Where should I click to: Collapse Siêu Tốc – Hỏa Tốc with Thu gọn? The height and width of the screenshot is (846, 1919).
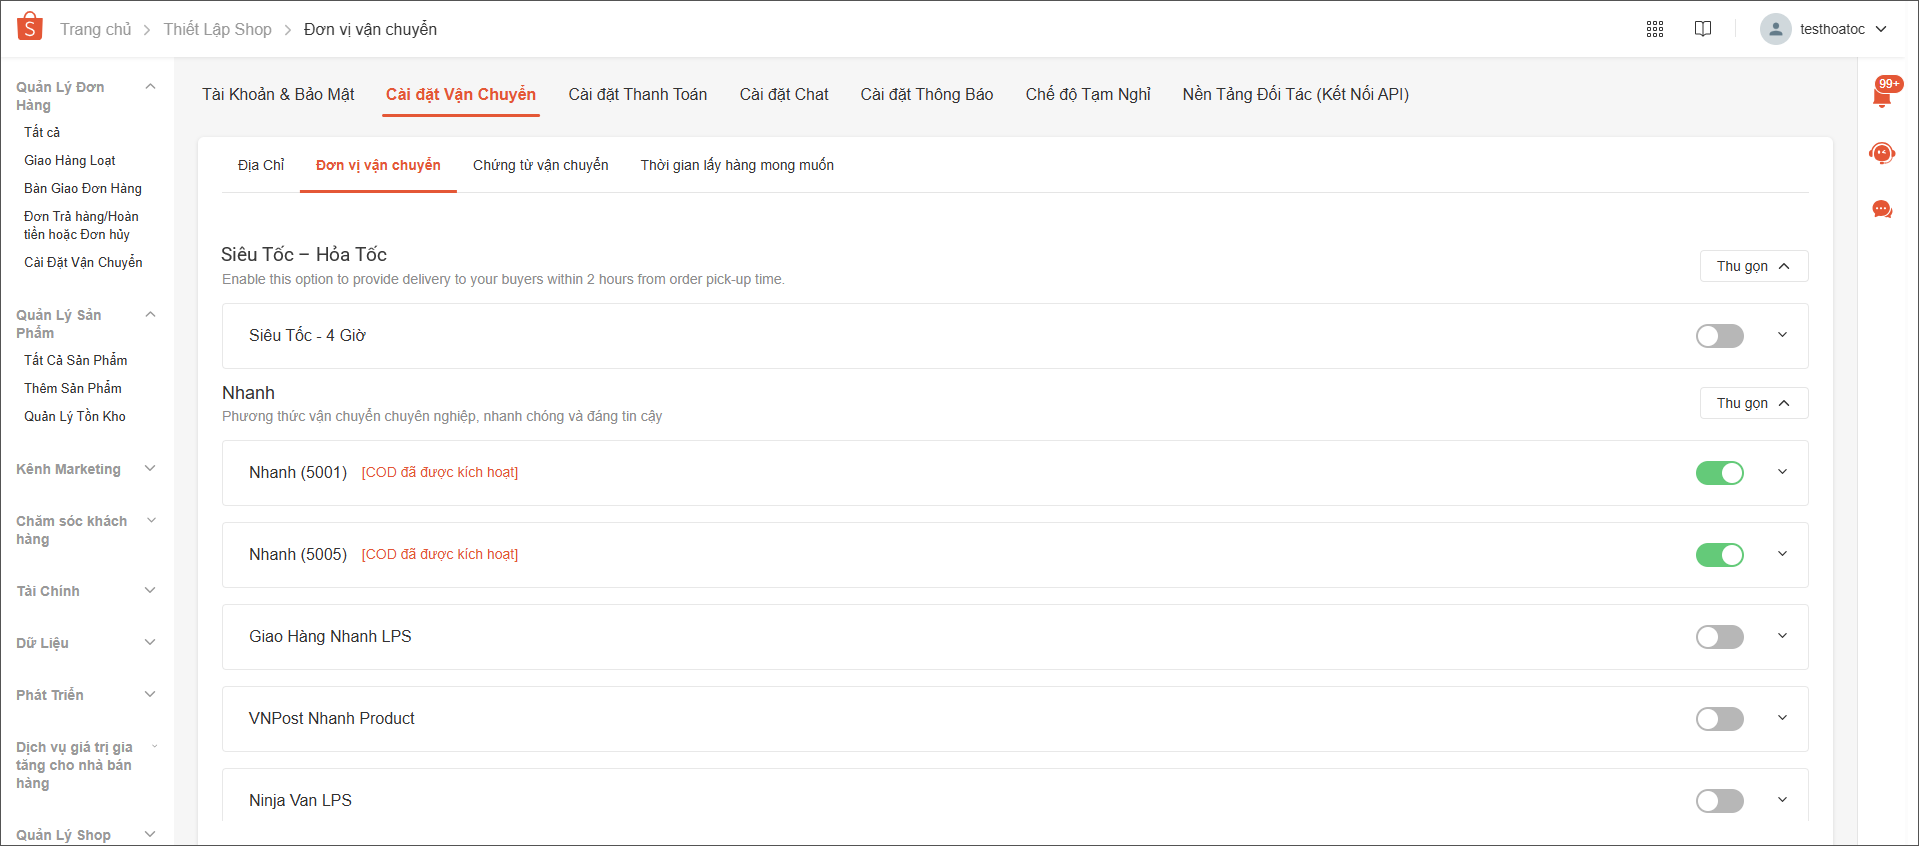click(1753, 266)
